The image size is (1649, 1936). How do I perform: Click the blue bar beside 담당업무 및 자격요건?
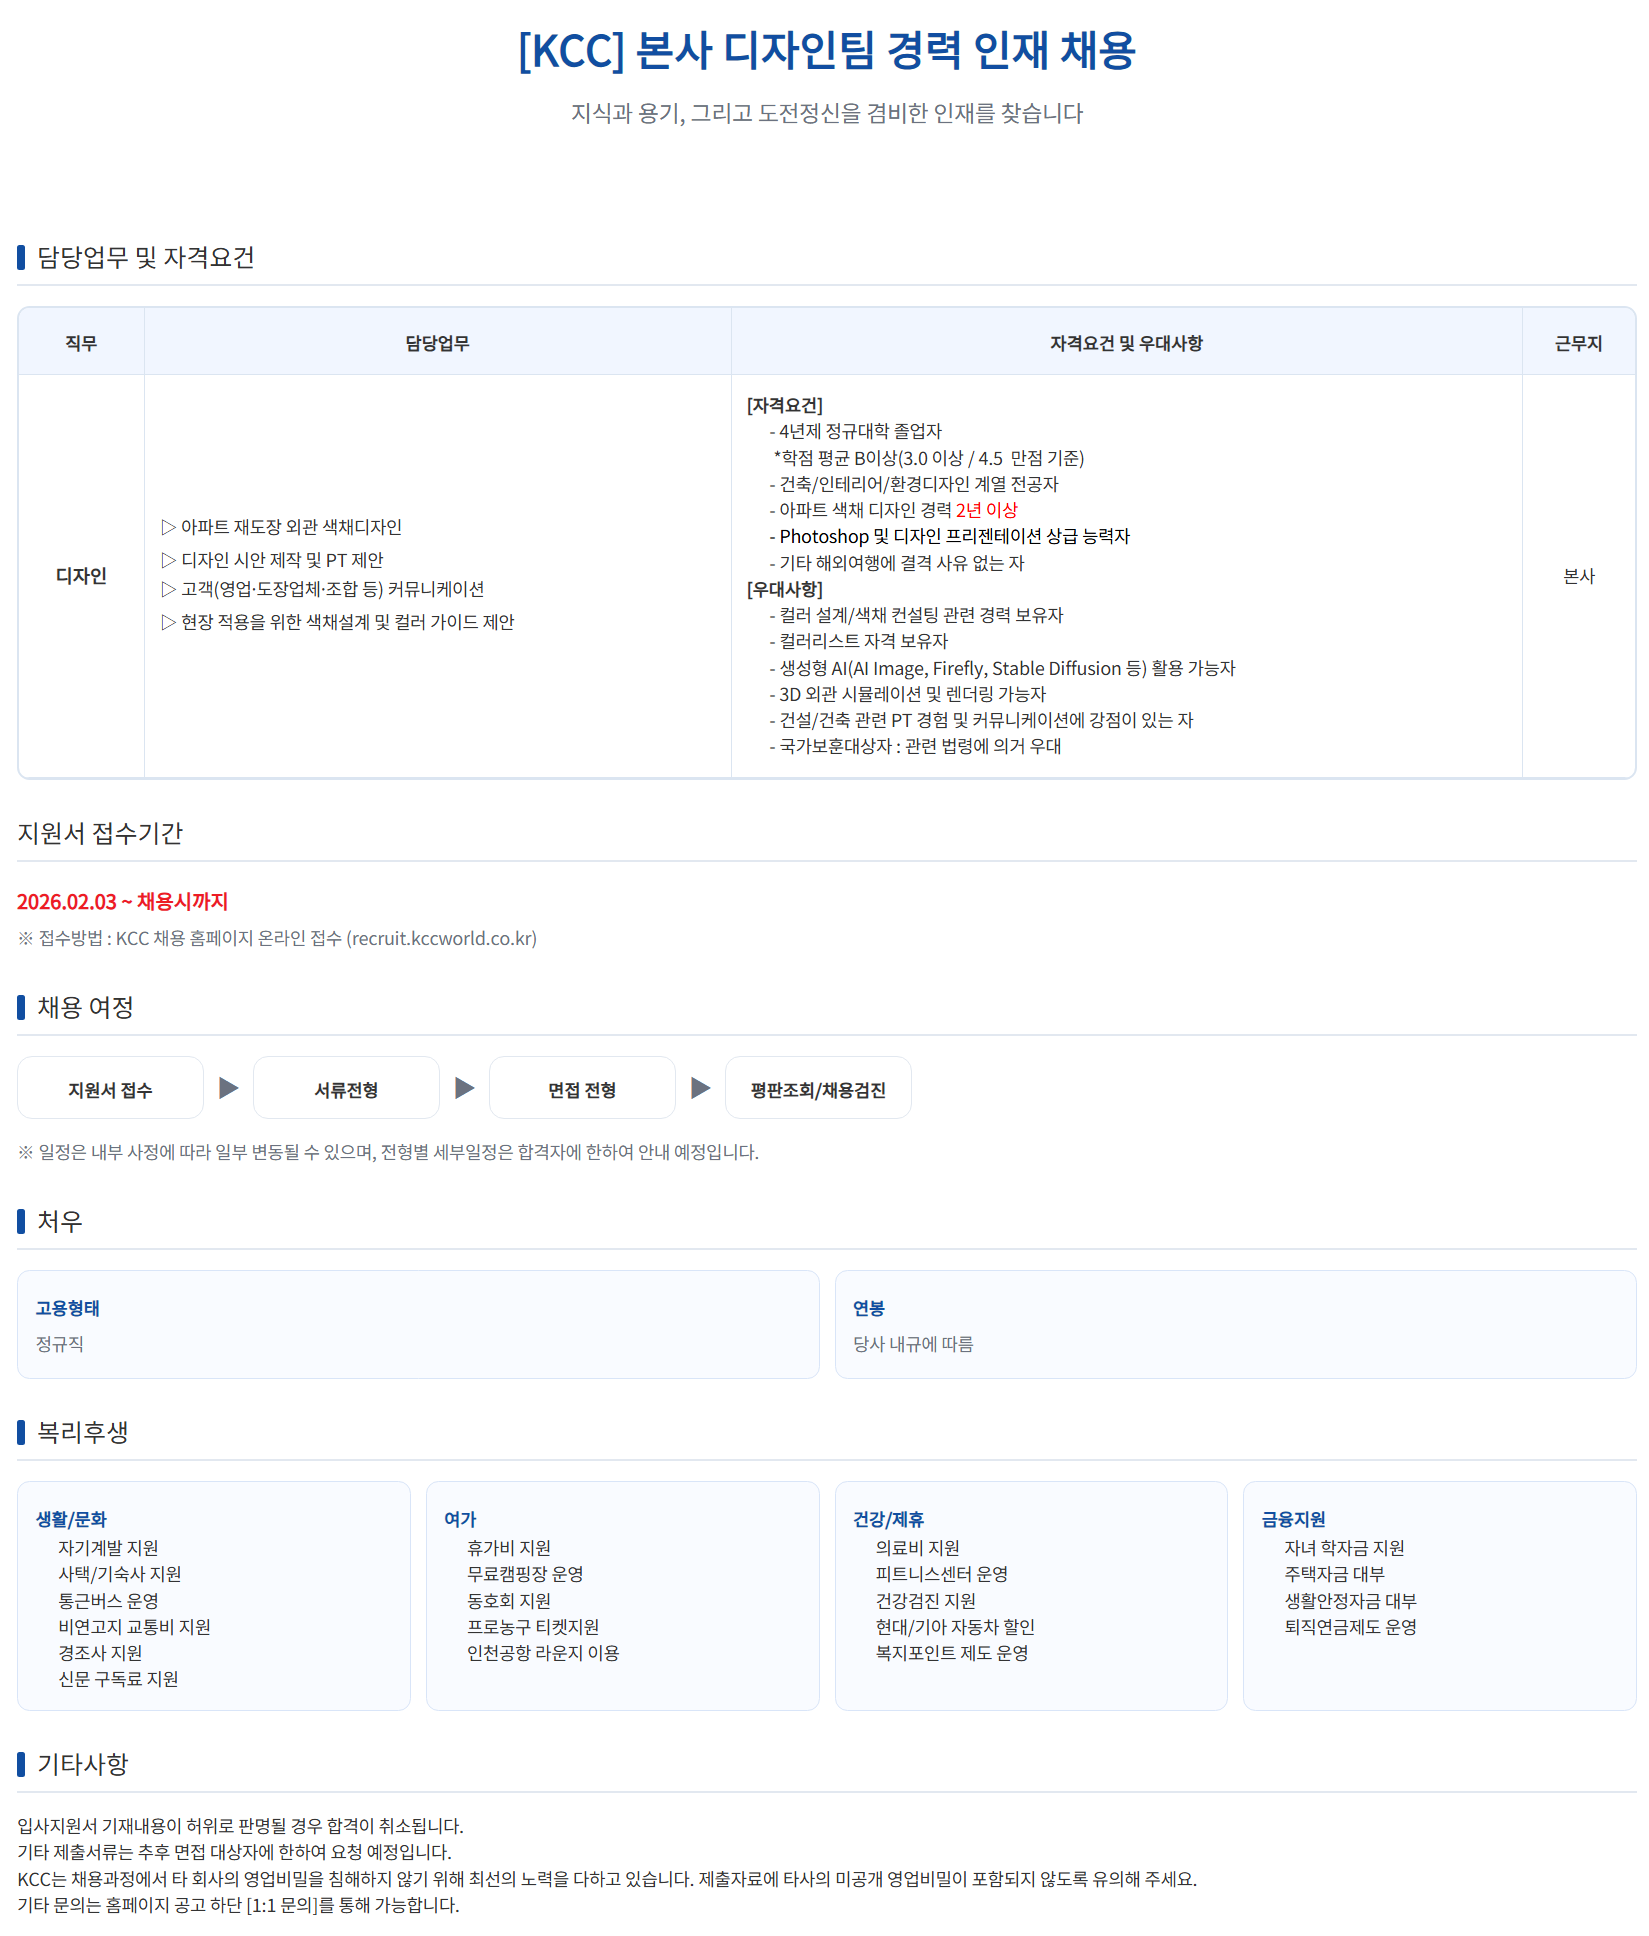(x=21, y=257)
